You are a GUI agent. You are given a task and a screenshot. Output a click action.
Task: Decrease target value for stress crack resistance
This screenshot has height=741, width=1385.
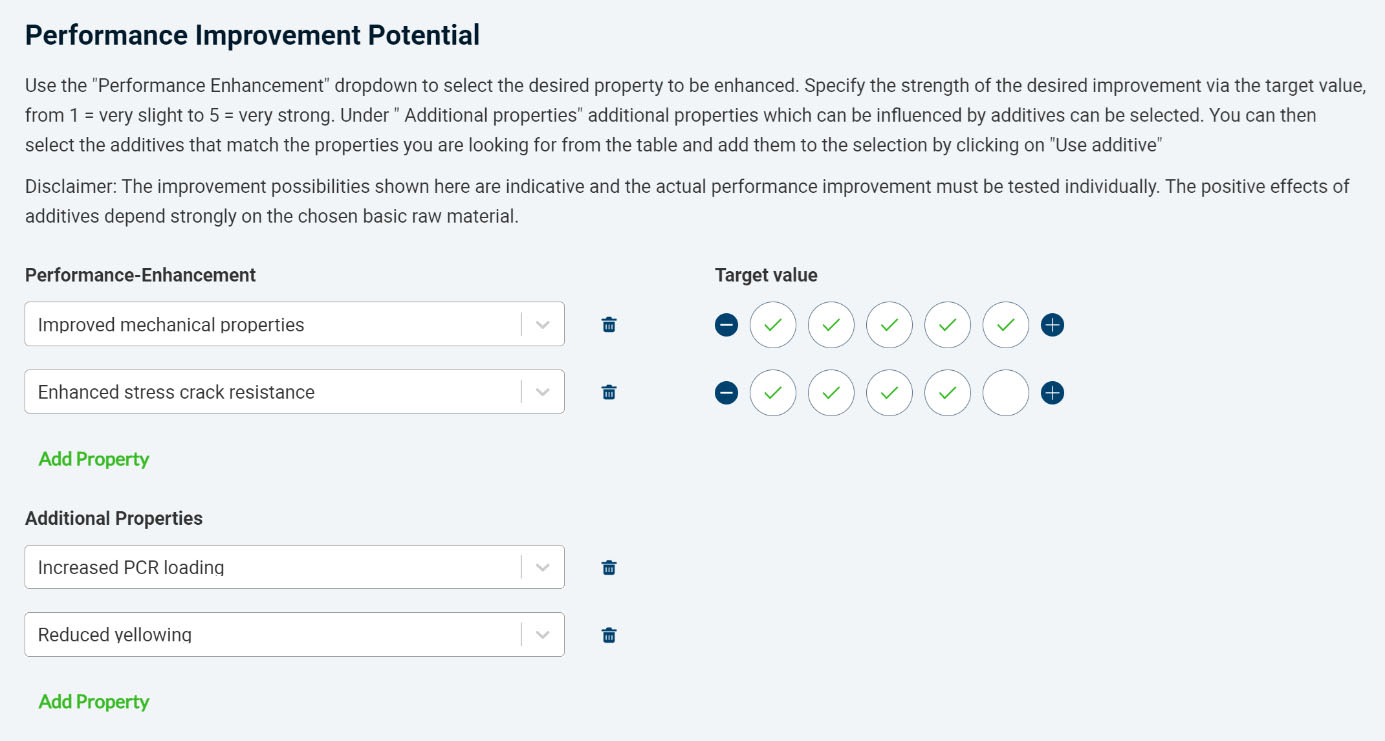point(727,392)
